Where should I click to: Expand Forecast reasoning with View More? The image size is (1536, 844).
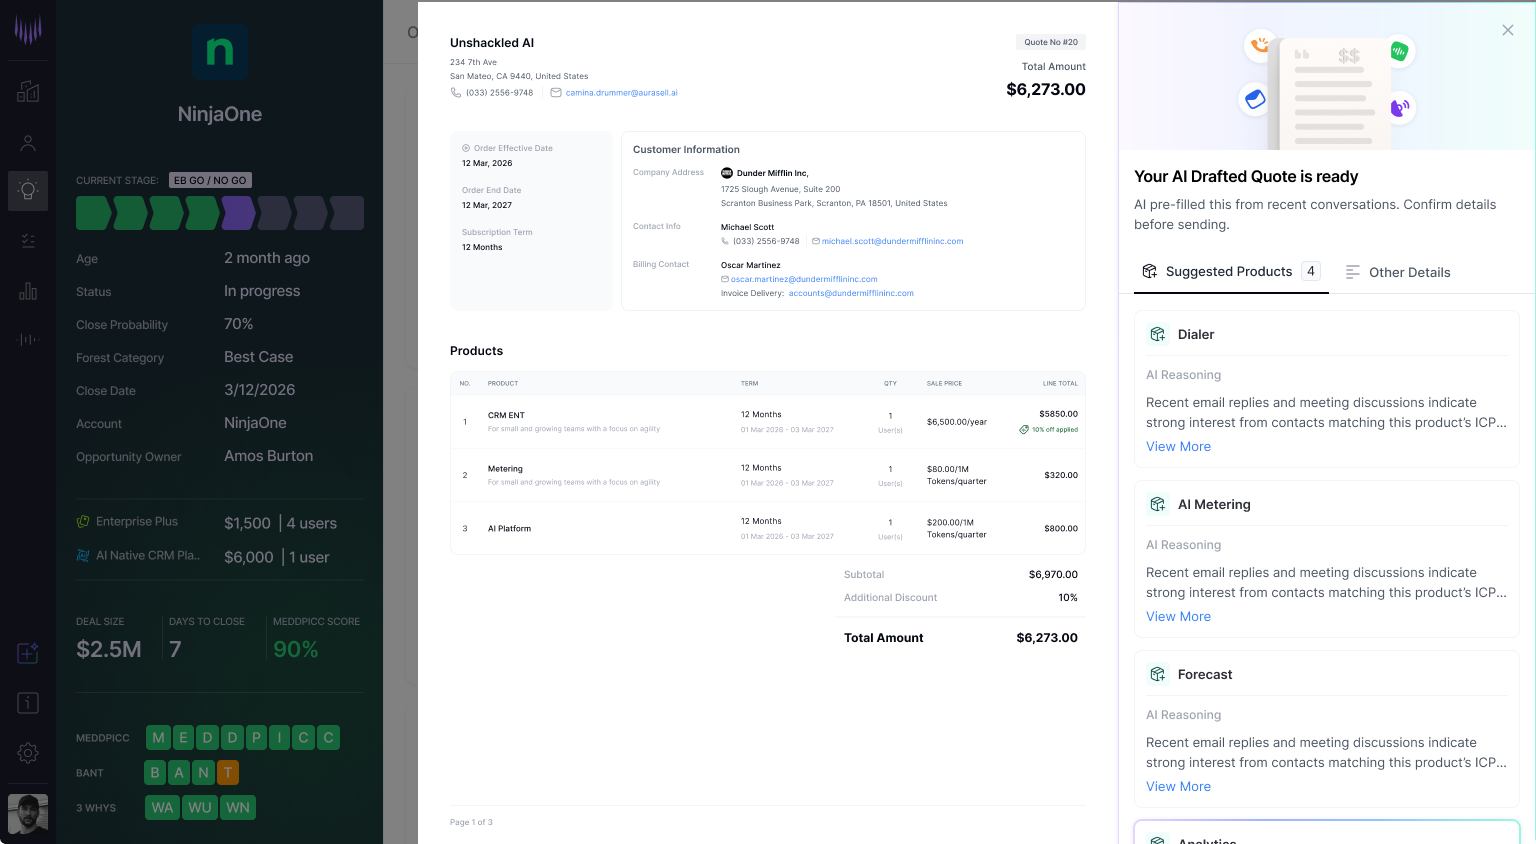point(1178,787)
